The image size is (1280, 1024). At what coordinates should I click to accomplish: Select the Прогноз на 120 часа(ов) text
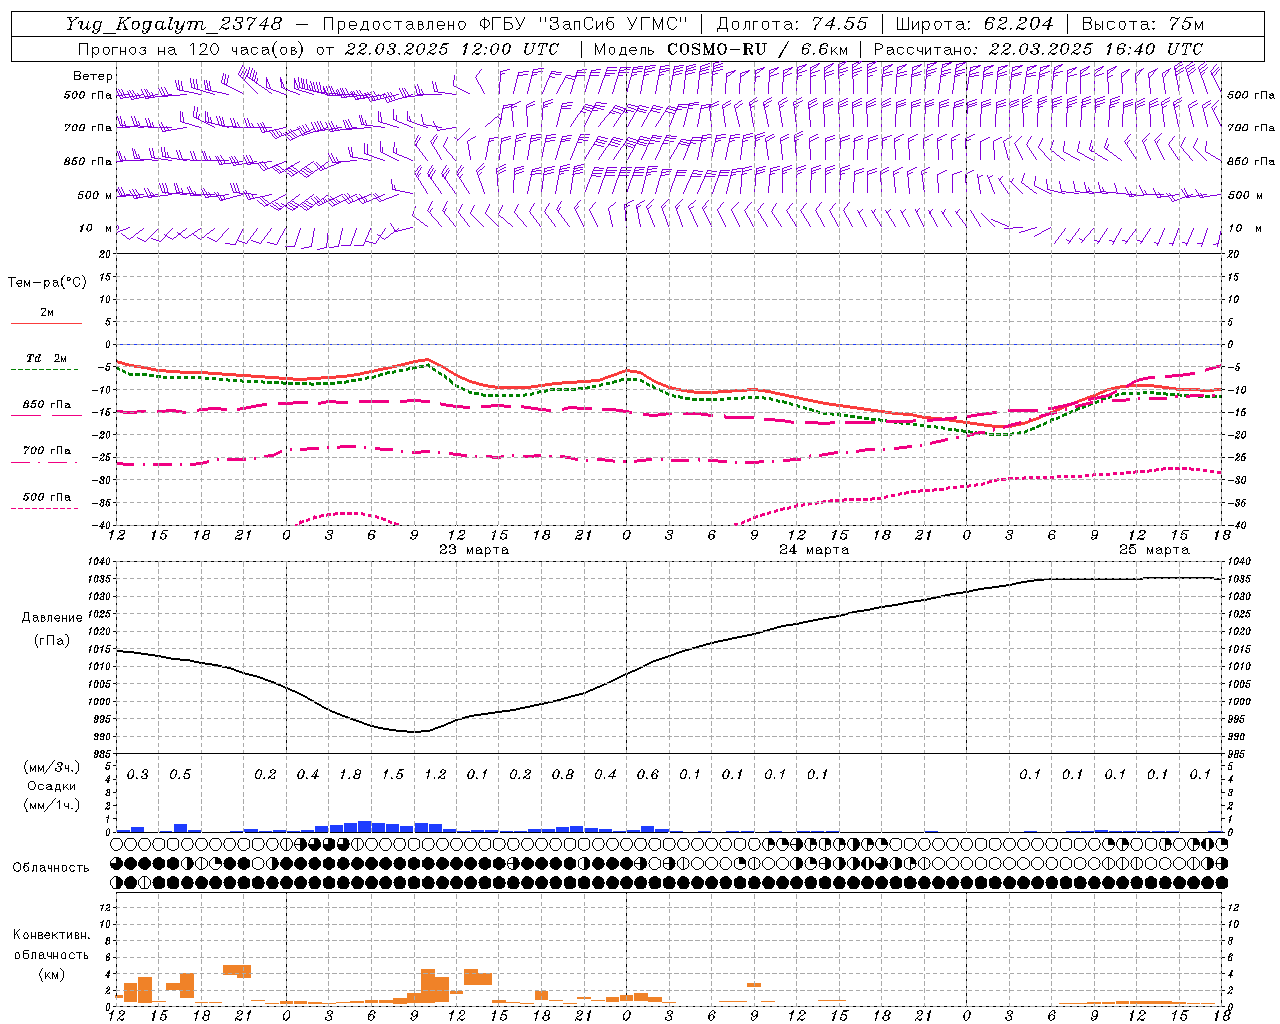point(192,49)
